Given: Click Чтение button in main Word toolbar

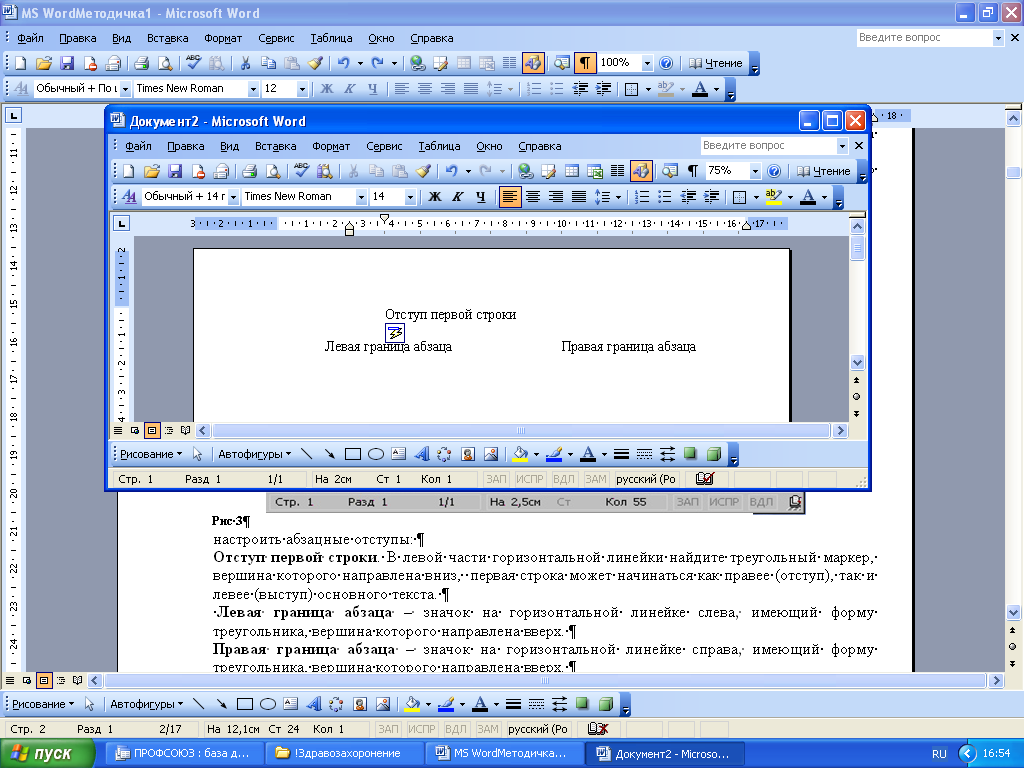Looking at the screenshot, I should (716, 63).
